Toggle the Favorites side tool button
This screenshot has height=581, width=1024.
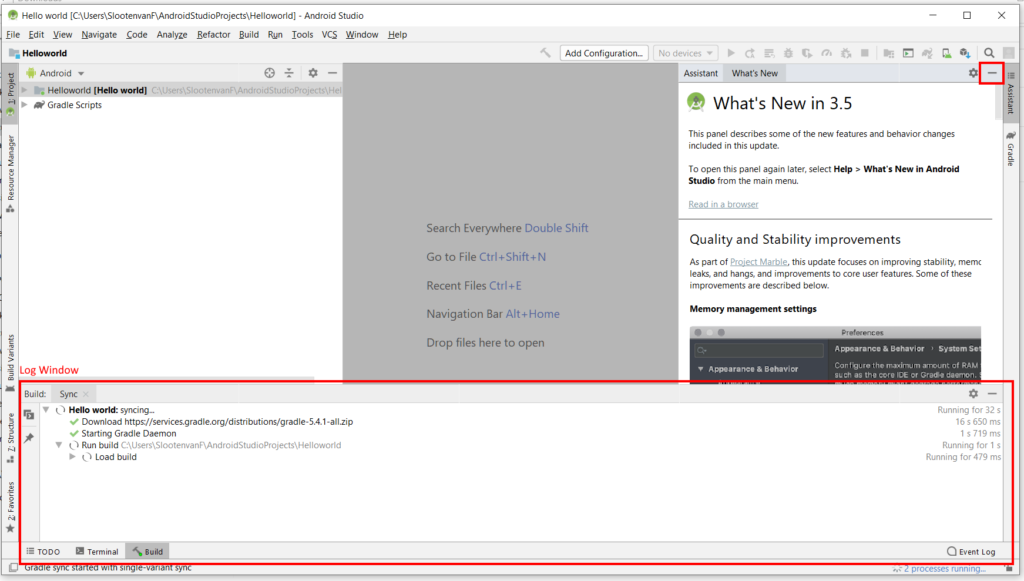click(x=10, y=507)
